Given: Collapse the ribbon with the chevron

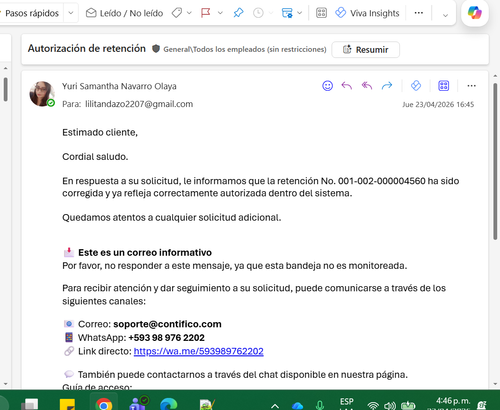Looking at the screenshot, I should point(445,15).
